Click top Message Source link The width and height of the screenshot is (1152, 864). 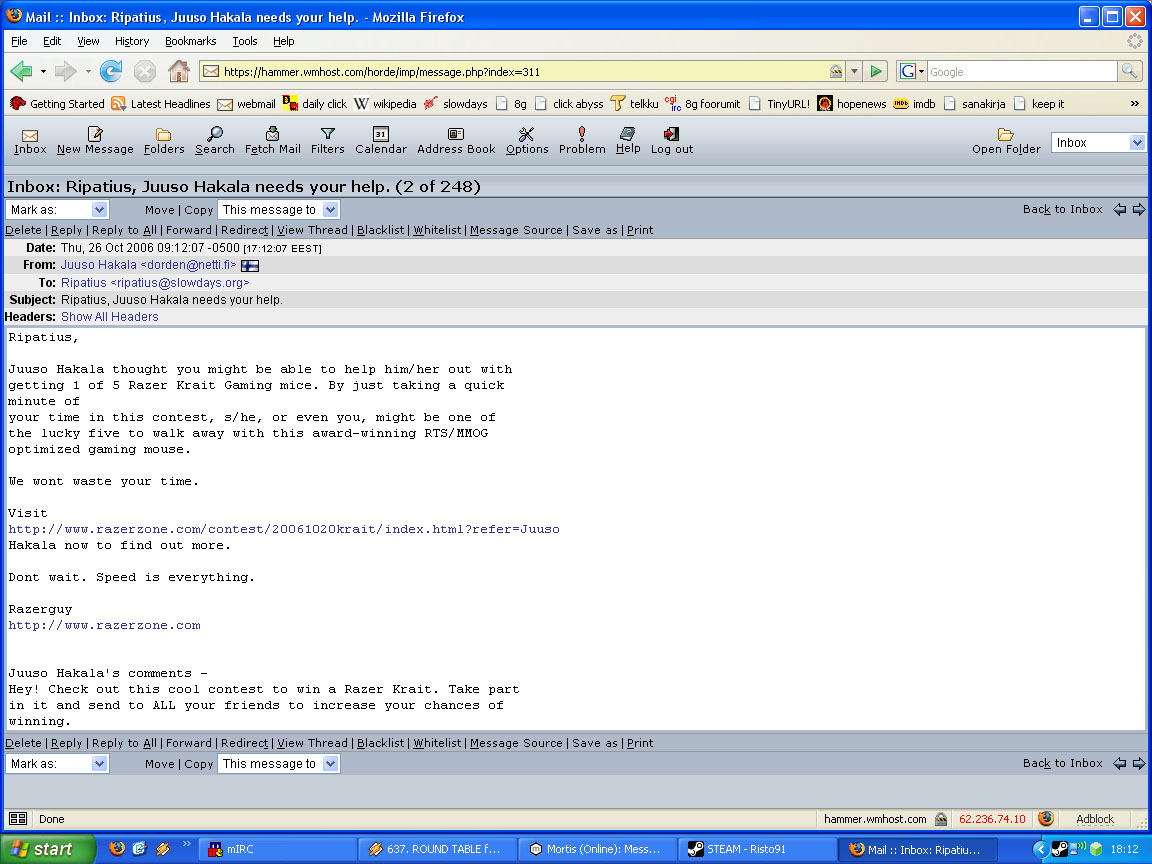click(x=516, y=230)
